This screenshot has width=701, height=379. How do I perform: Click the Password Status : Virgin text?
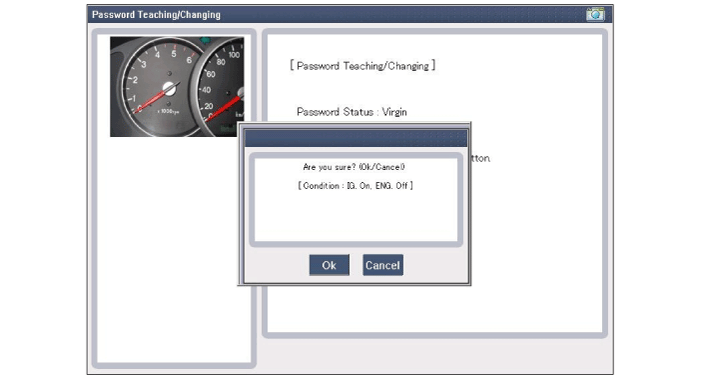[352, 112]
